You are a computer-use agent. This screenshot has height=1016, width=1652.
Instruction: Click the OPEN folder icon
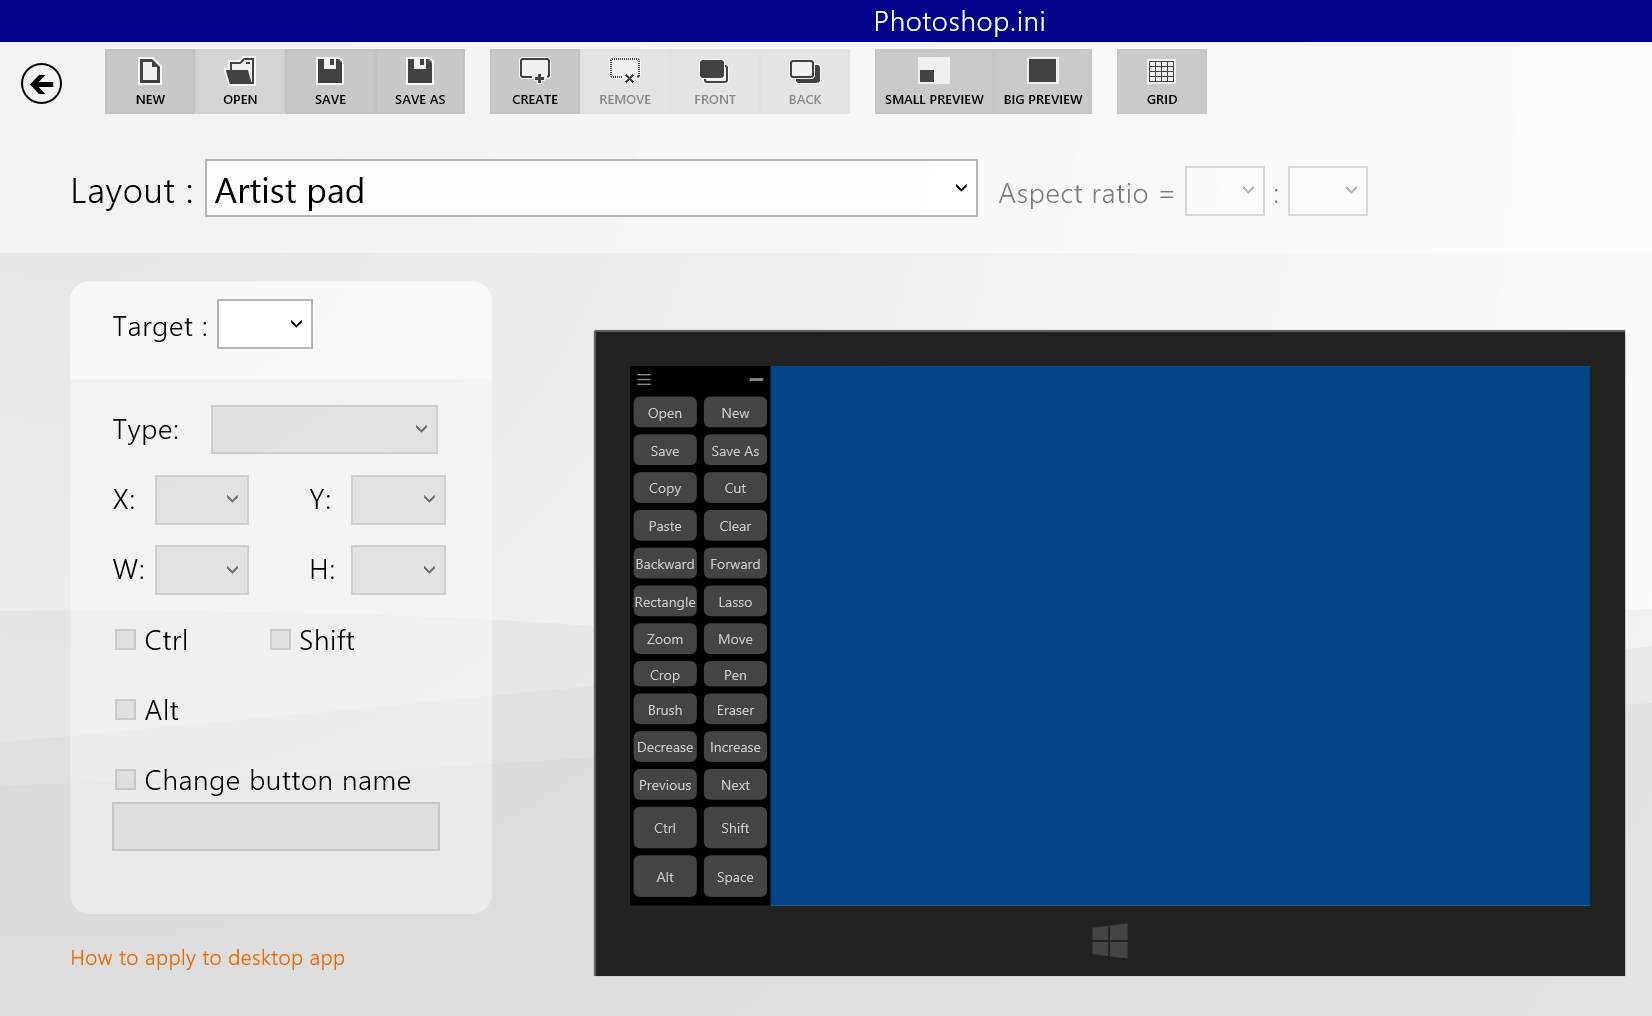coord(240,81)
